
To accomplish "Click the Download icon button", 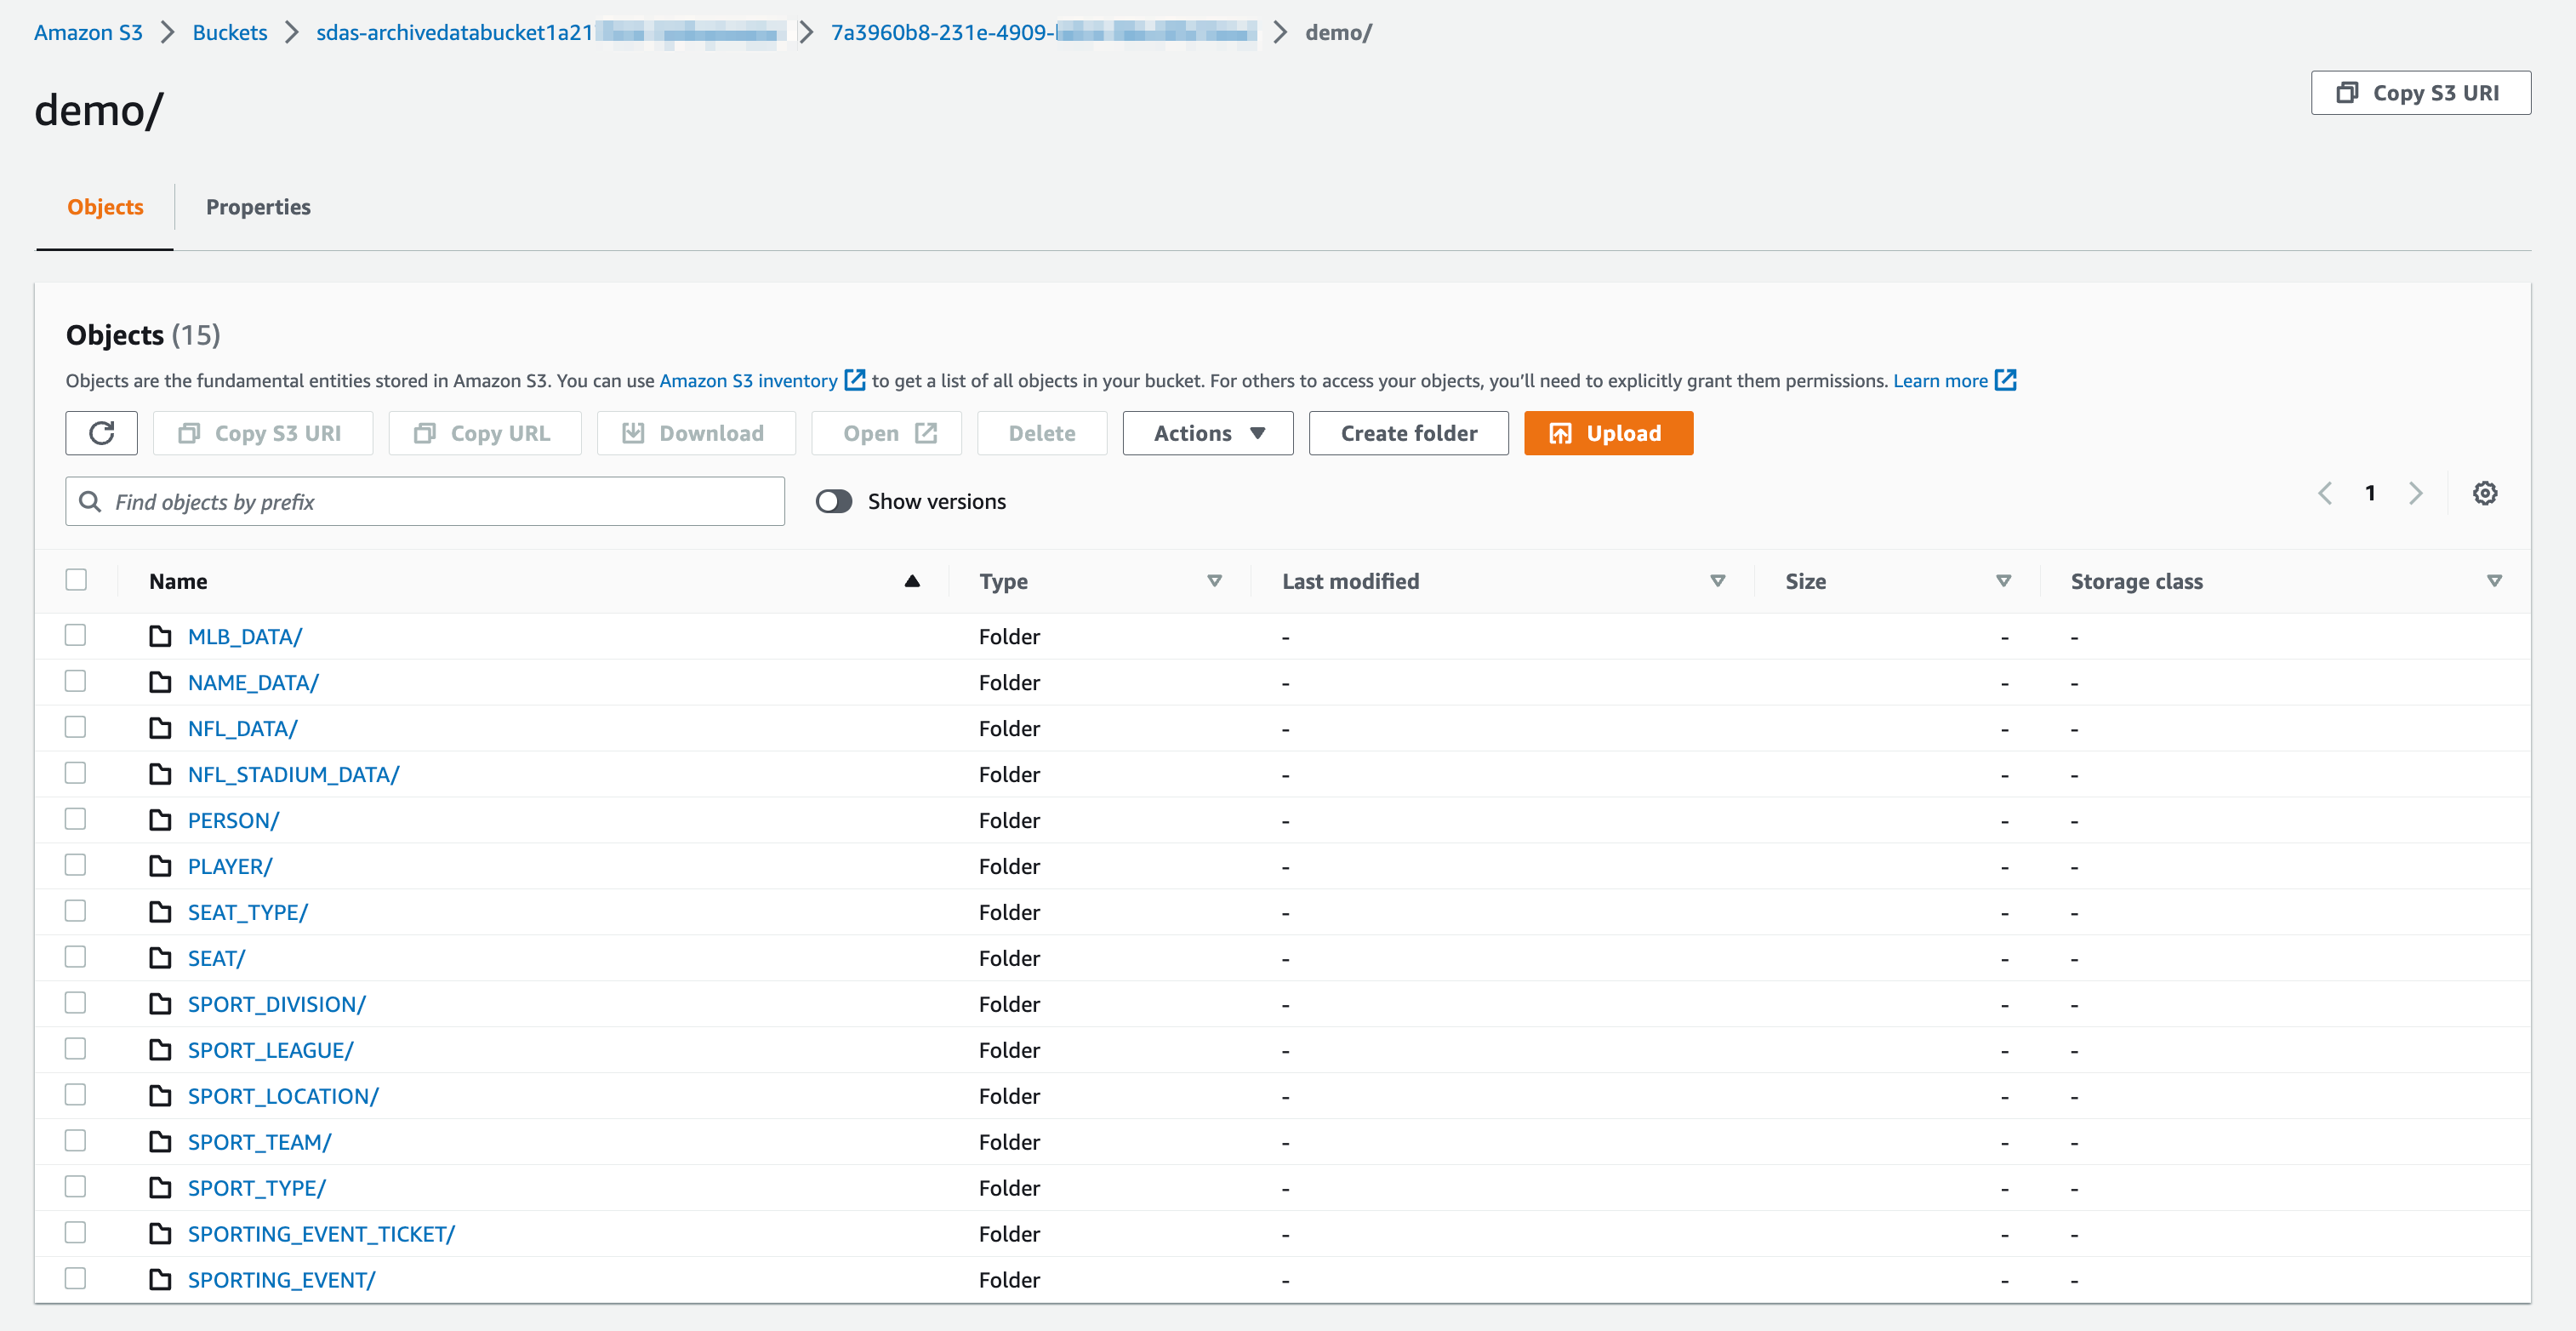I will pyautogui.click(x=633, y=433).
